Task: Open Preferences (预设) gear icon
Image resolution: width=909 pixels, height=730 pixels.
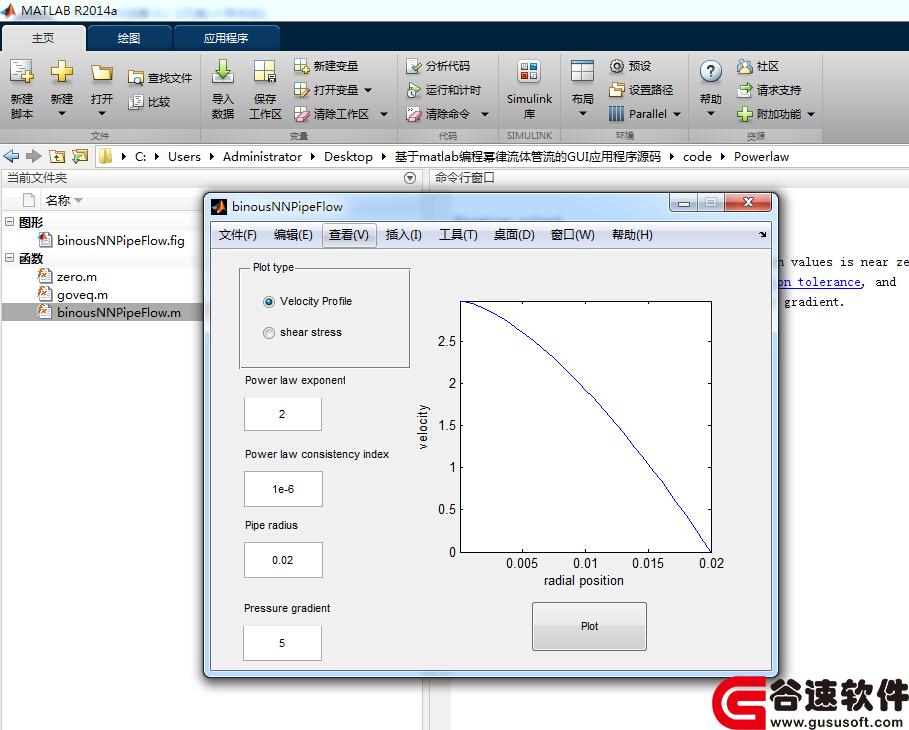Action: pos(617,66)
